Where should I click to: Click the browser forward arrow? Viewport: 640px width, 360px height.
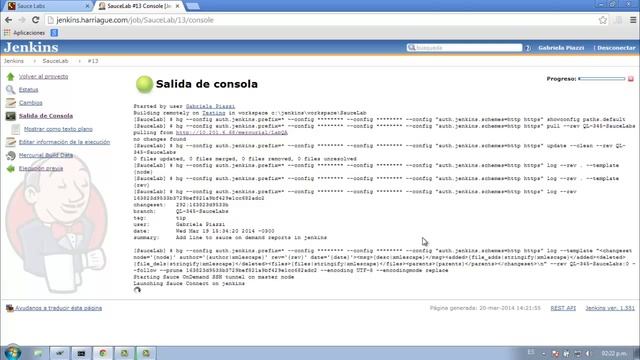click(22, 20)
